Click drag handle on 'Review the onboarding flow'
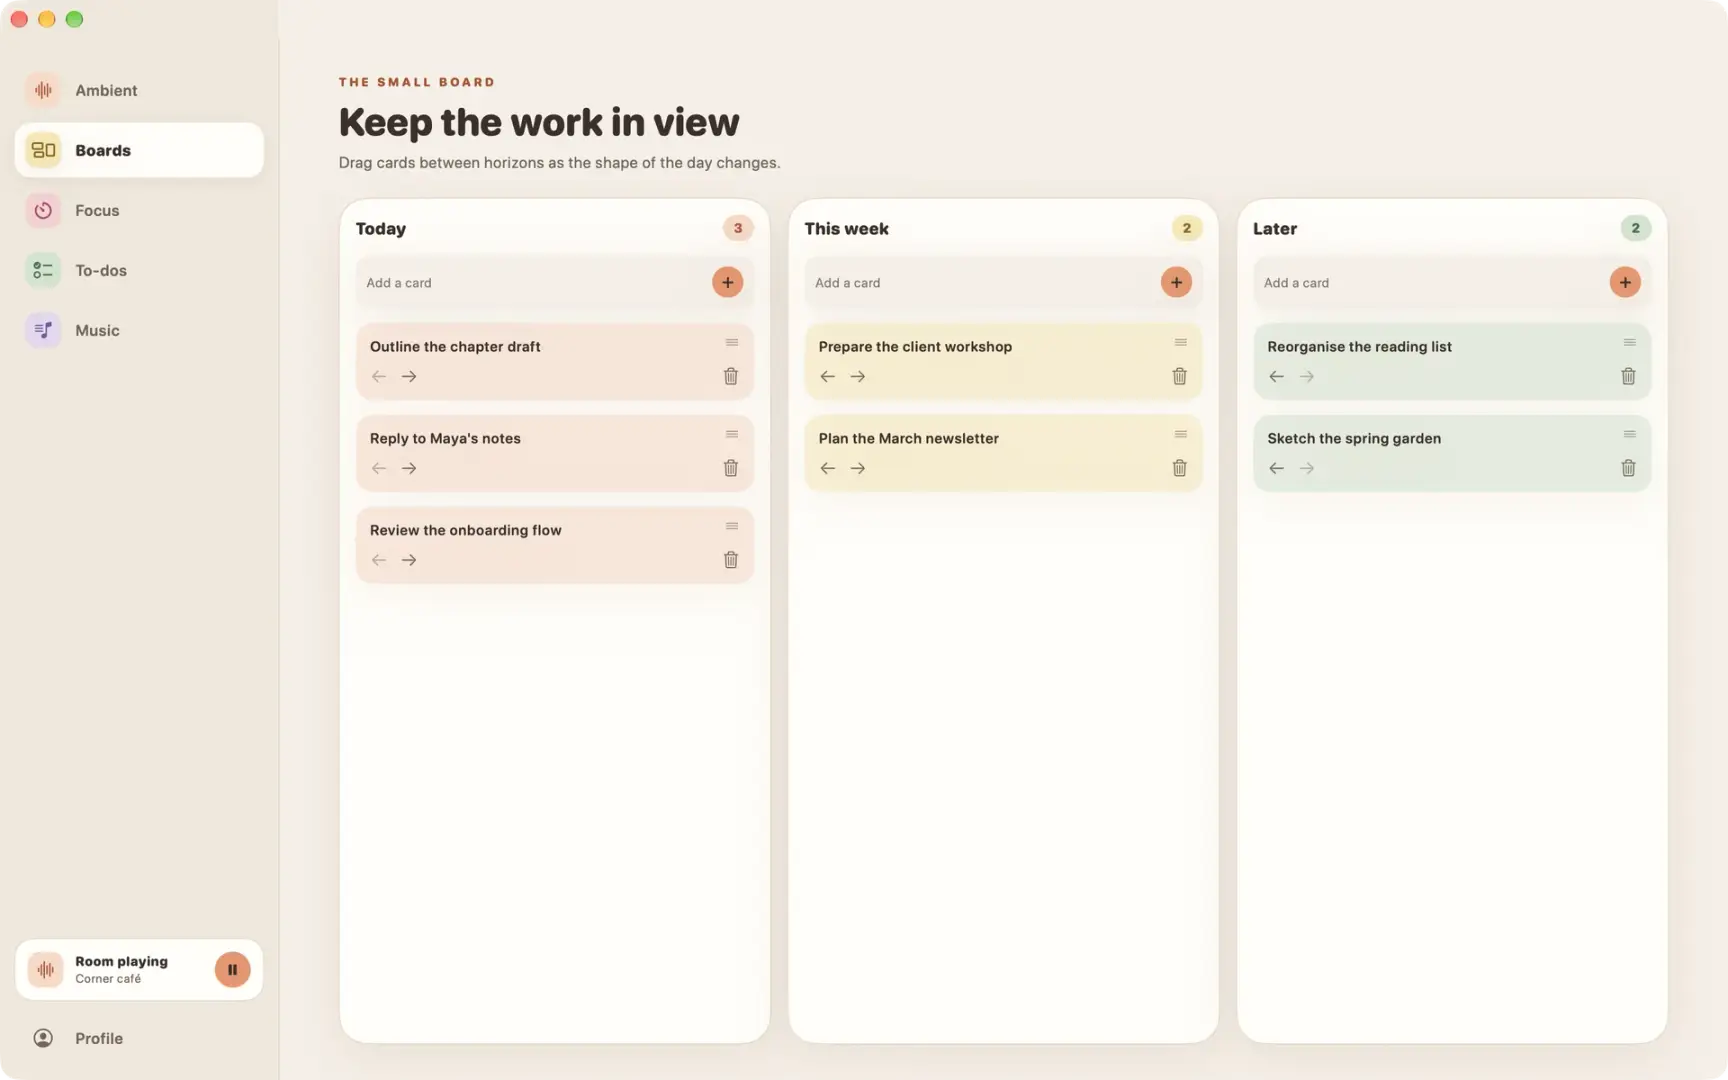The width and height of the screenshot is (1728, 1080). point(732,527)
